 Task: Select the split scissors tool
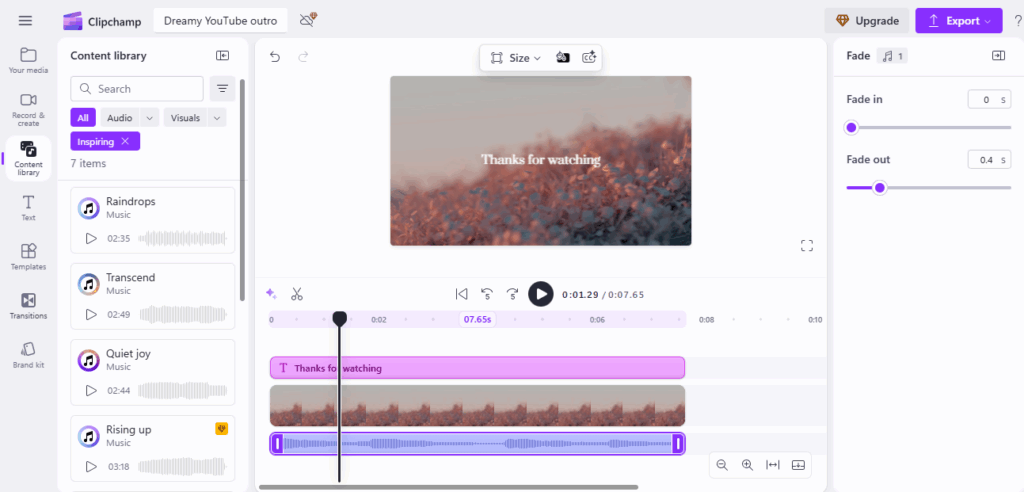(x=297, y=294)
